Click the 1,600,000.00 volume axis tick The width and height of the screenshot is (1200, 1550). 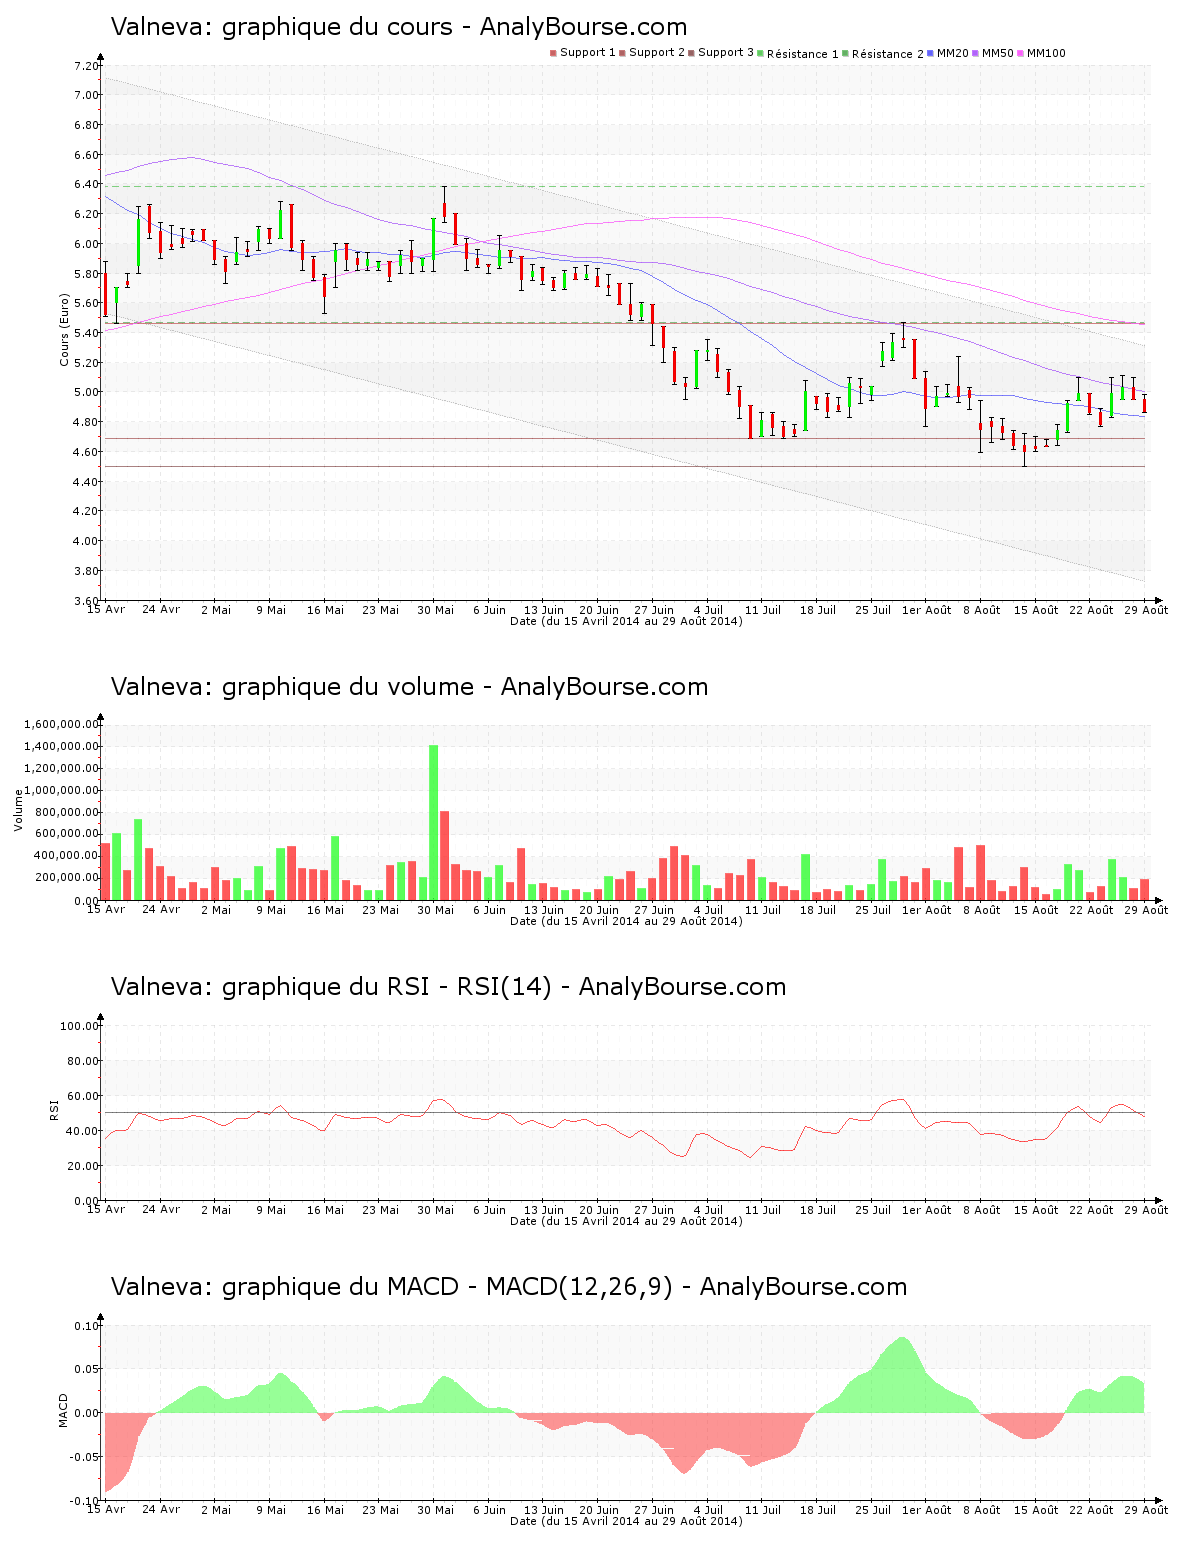pos(60,724)
